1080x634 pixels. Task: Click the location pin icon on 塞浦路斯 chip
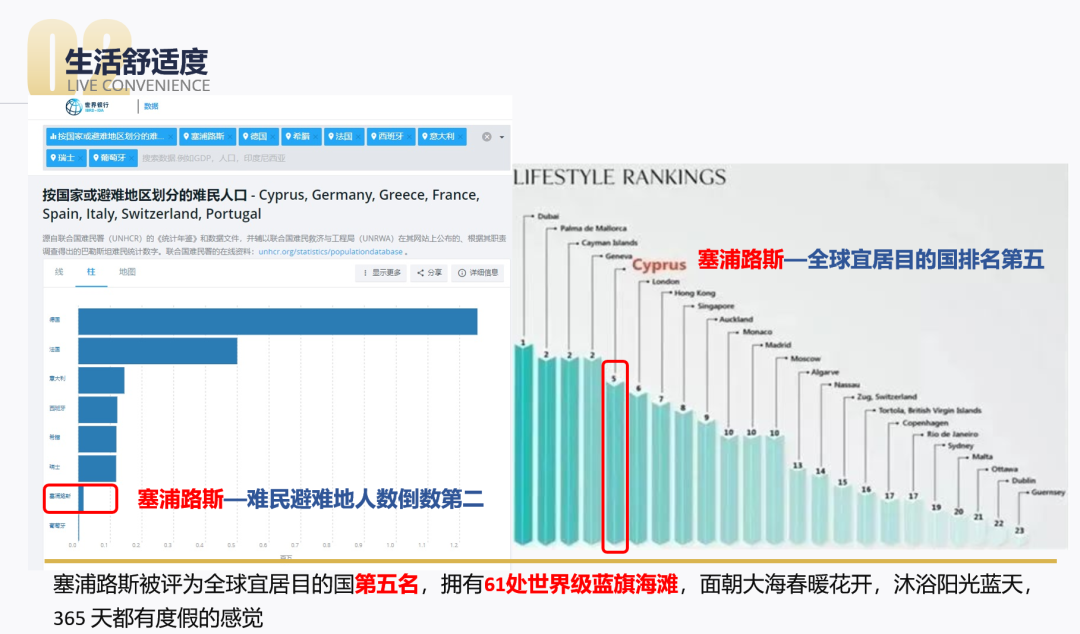[187, 137]
